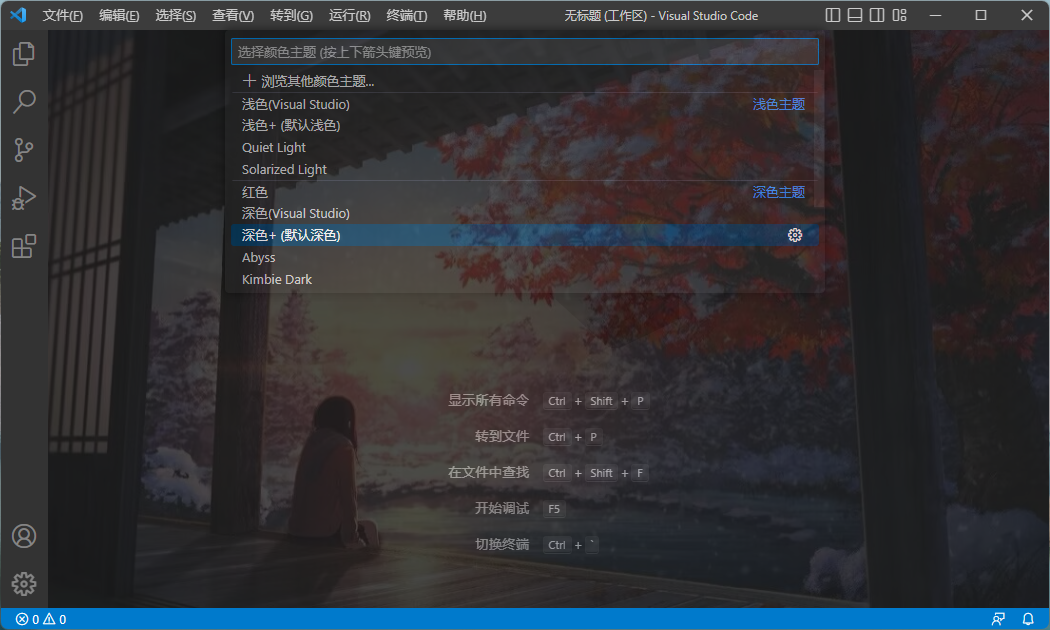This screenshot has width=1050, height=630.
Task: Open the 编辑(E) menu
Action: click(x=119, y=15)
